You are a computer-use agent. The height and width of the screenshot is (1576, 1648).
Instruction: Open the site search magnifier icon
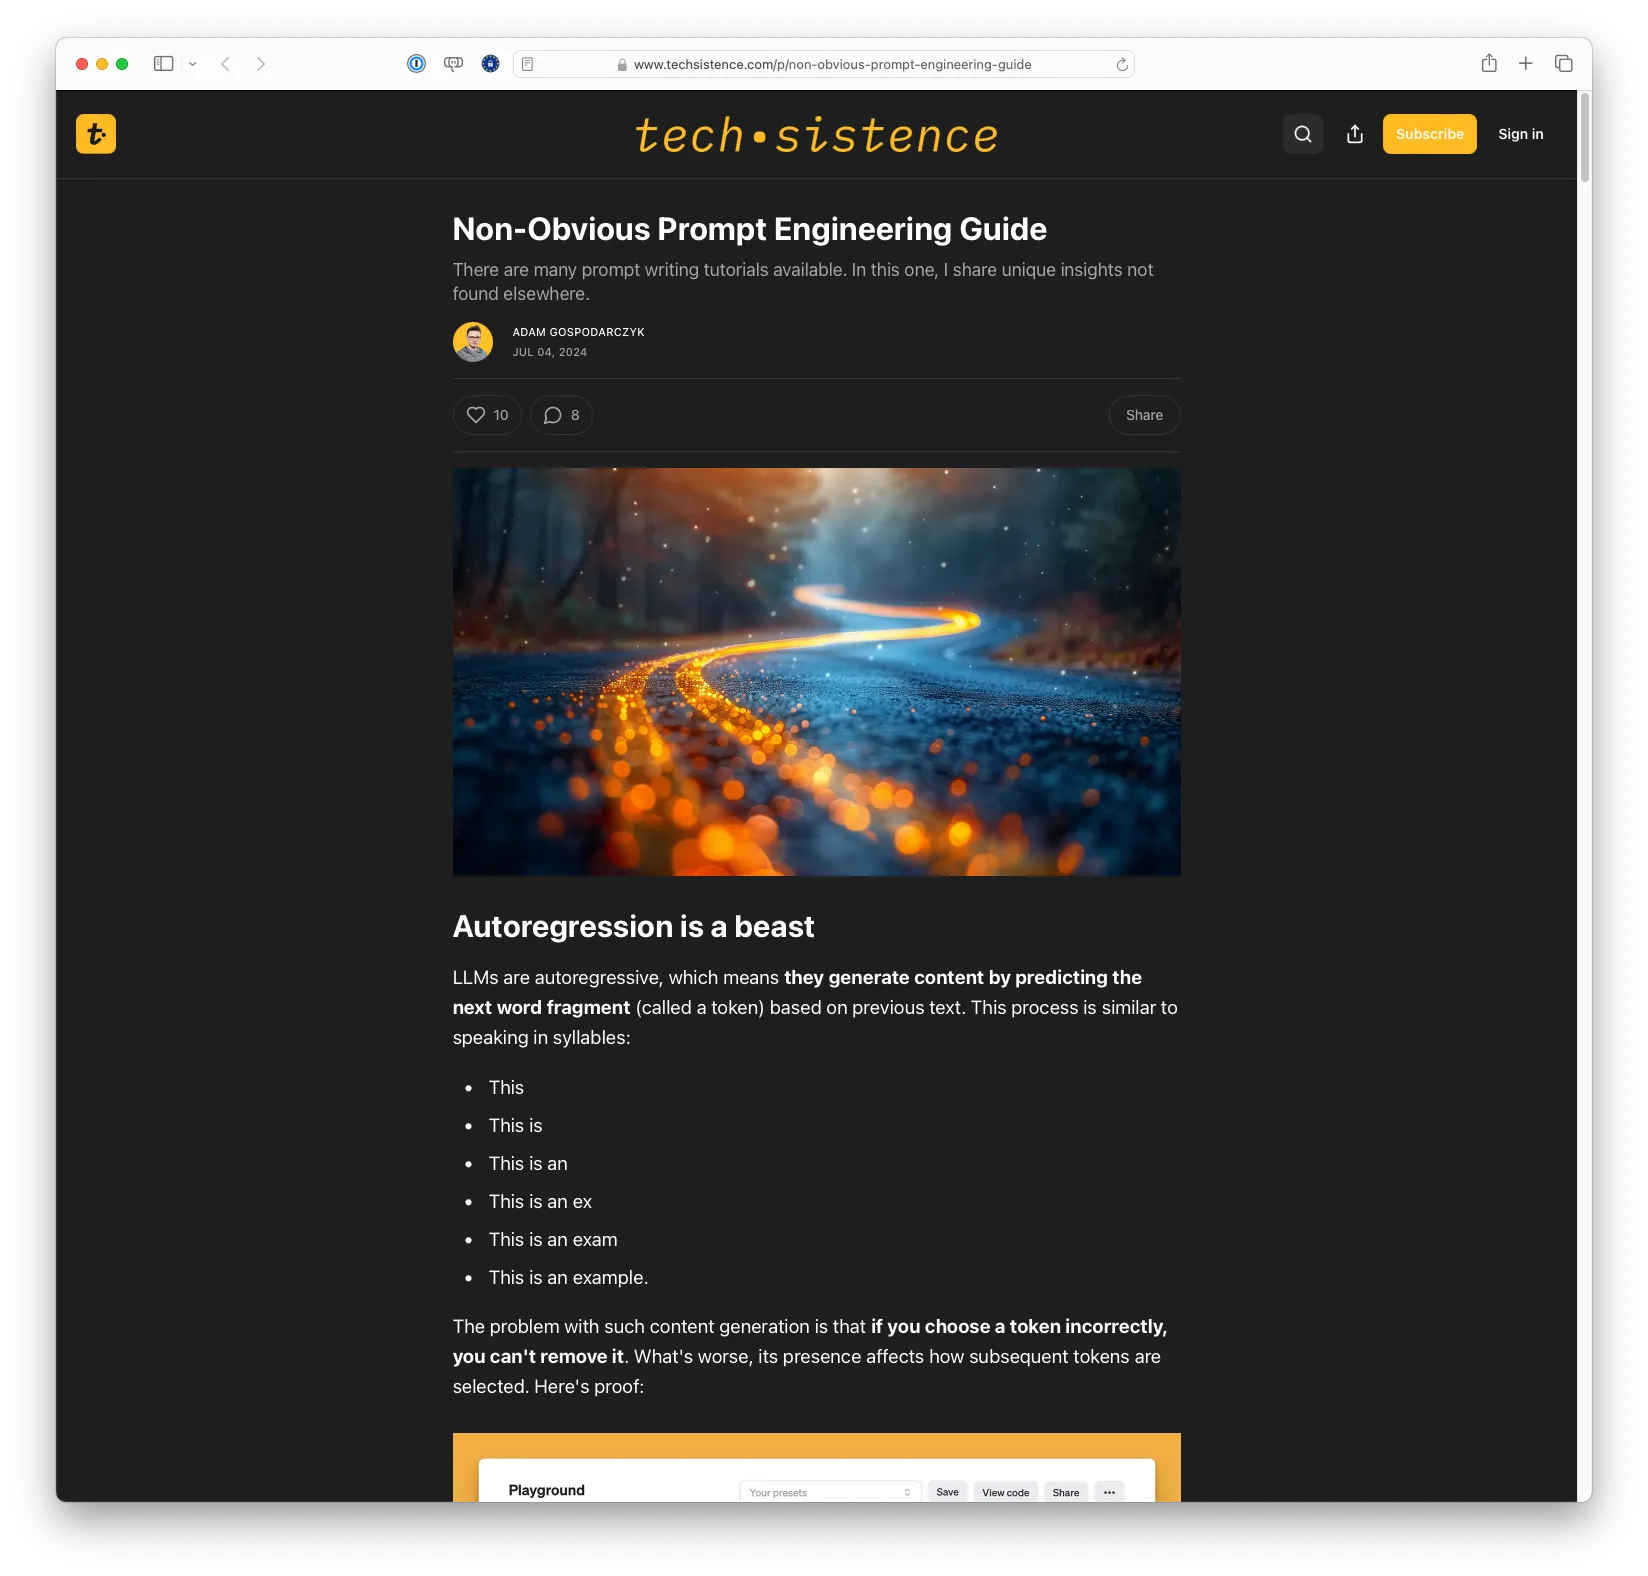coord(1303,134)
